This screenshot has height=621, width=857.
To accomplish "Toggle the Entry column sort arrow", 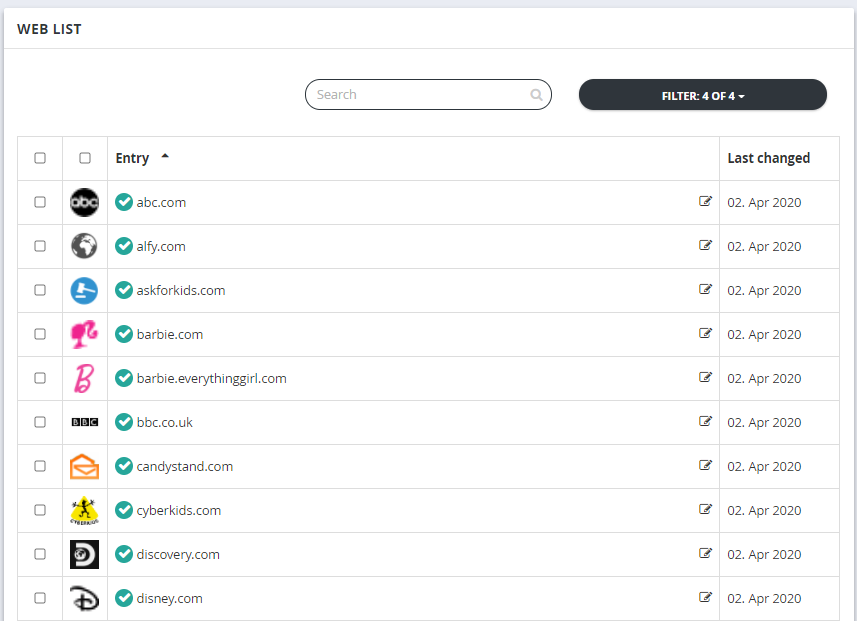I will 164,156.
